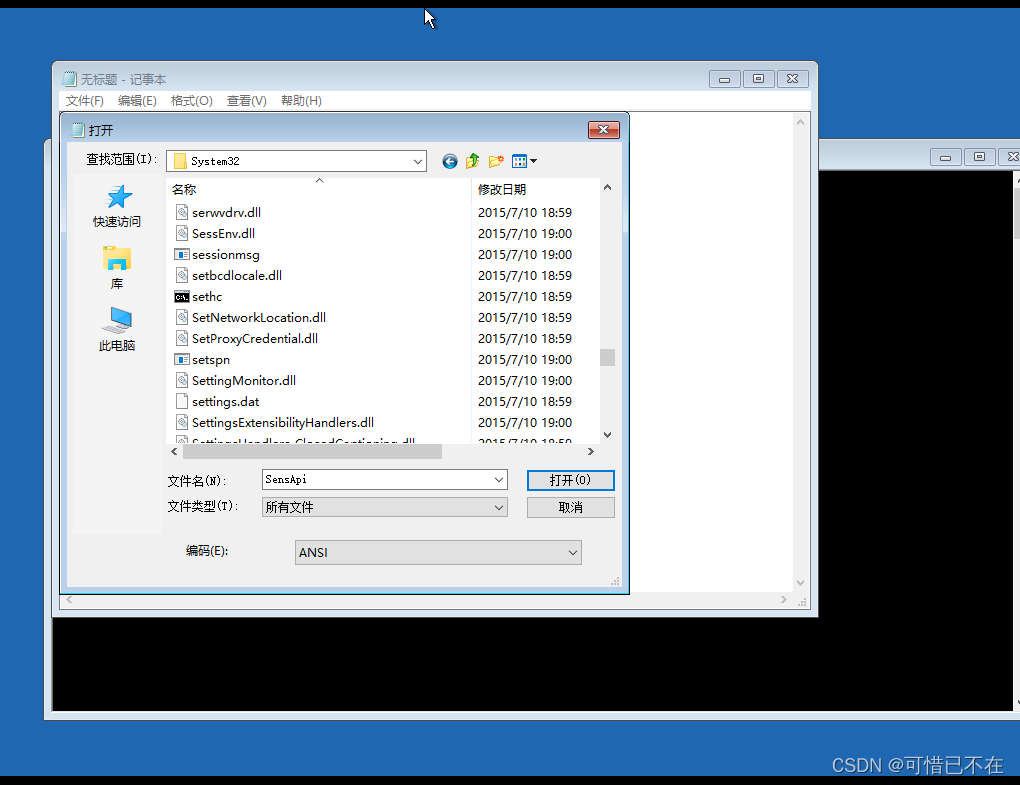The image size is (1020, 785).
Task: Minimize the Notepad window
Action: [x=725, y=79]
